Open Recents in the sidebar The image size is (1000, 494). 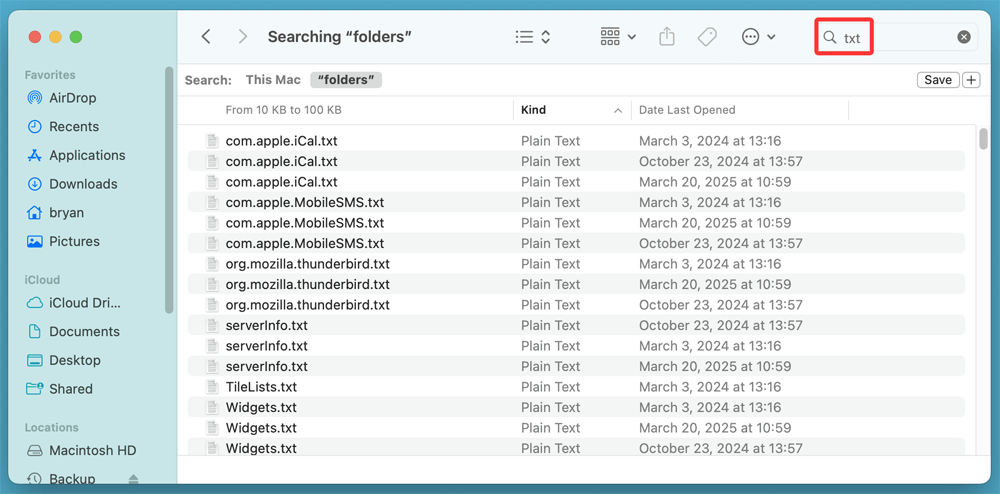pyautogui.click(x=62, y=126)
